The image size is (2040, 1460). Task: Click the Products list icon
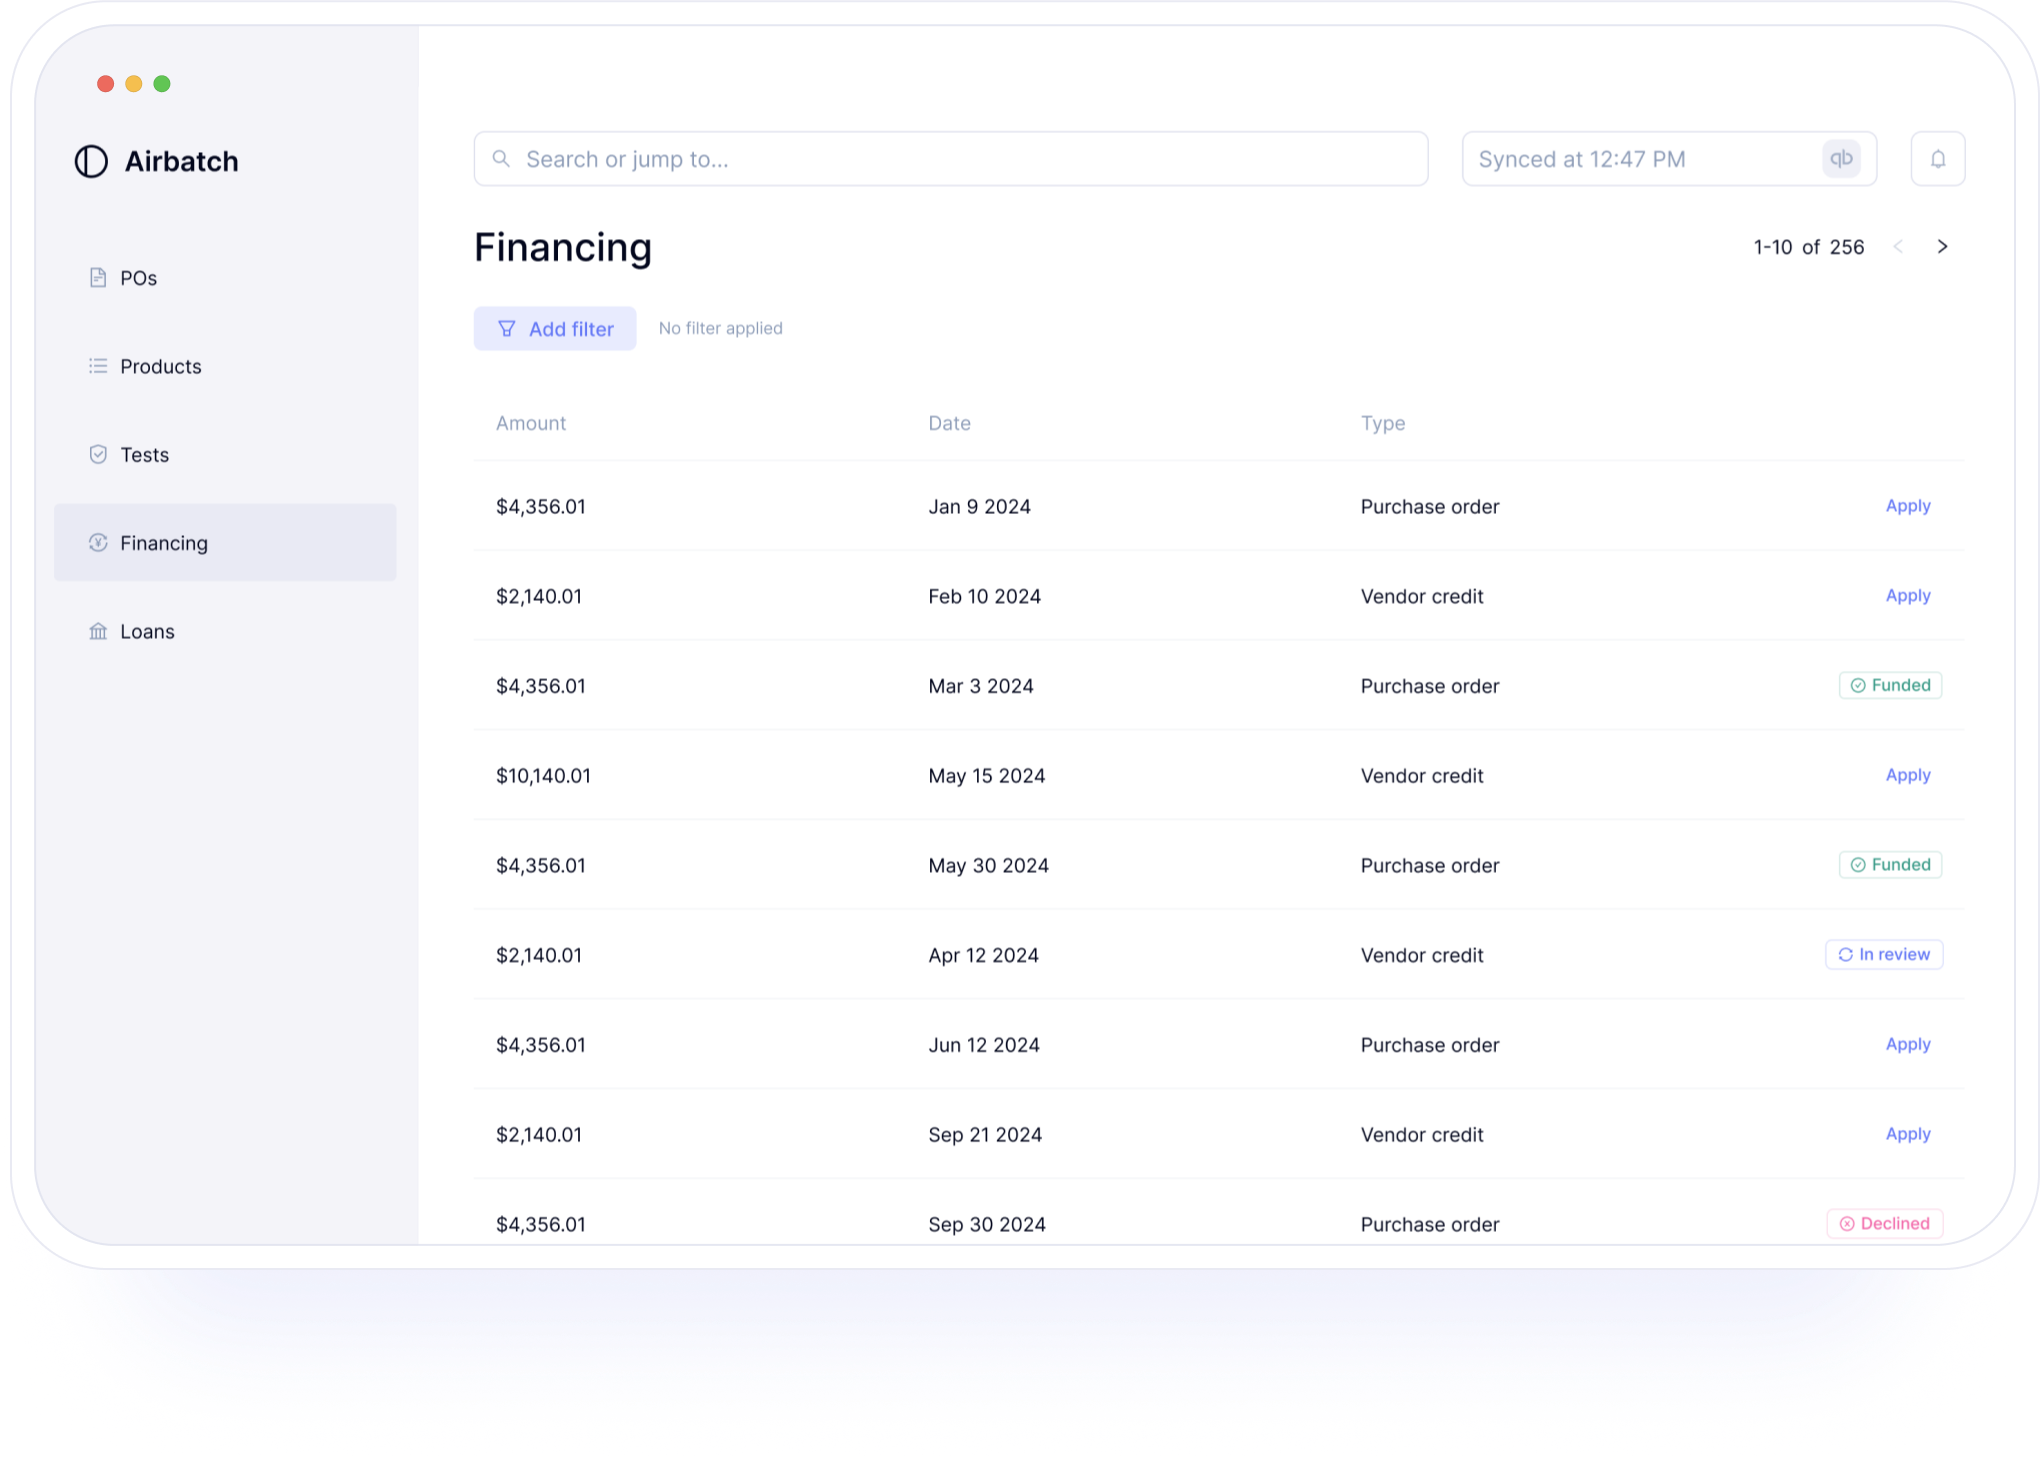[98, 366]
